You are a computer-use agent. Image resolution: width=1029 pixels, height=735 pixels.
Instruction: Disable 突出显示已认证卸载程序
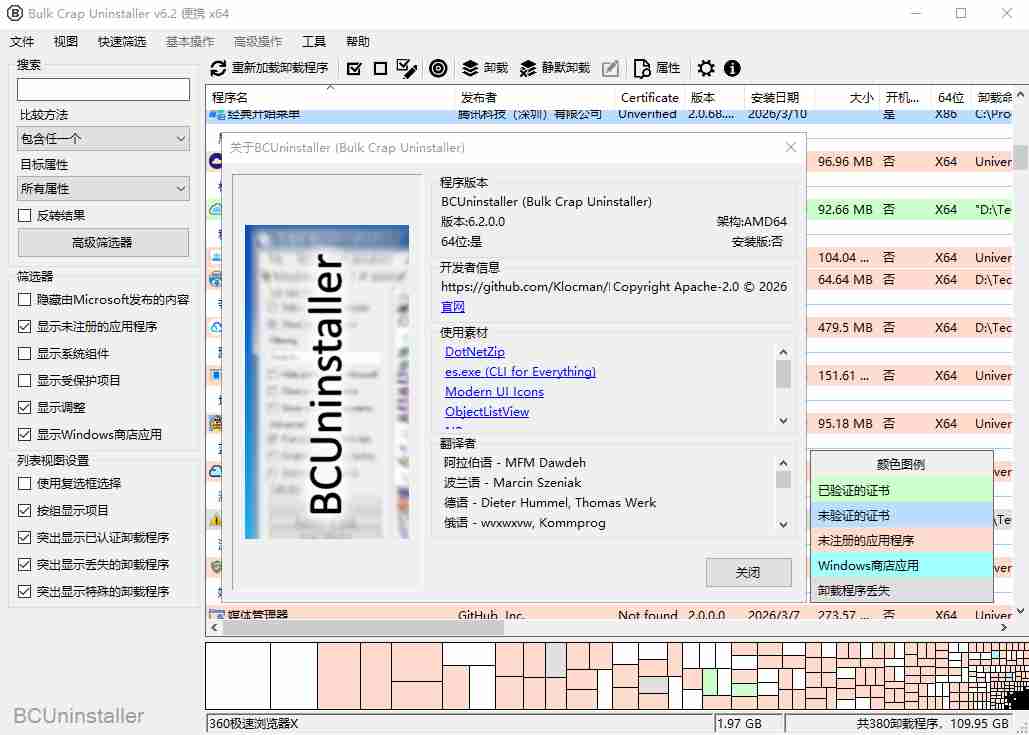pyautogui.click(x=25, y=537)
